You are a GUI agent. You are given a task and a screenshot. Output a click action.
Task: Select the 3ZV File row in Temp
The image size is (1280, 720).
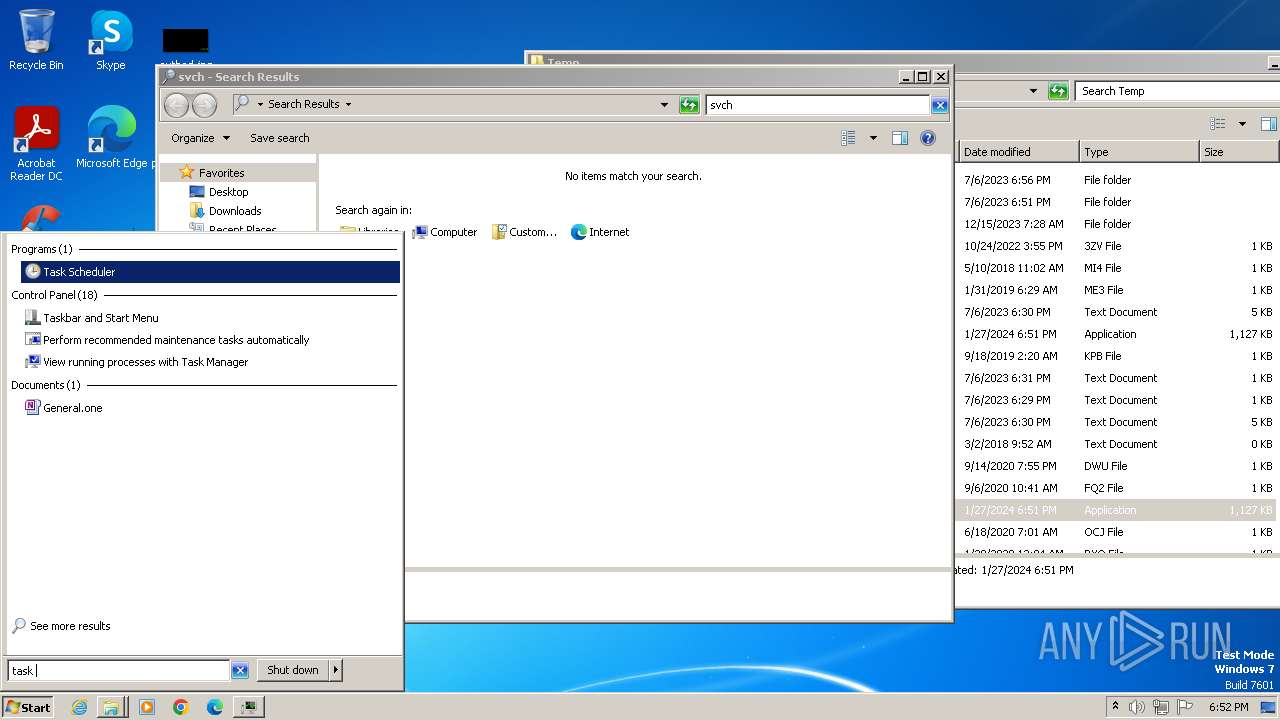coord(1117,246)
